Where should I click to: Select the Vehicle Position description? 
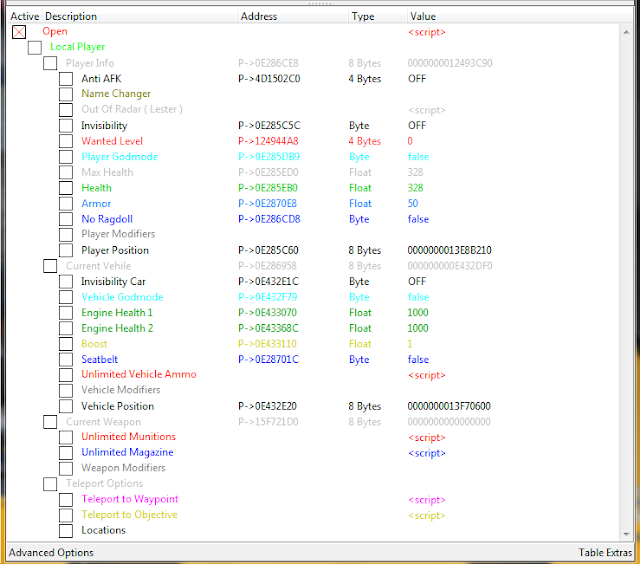[118, 406]
